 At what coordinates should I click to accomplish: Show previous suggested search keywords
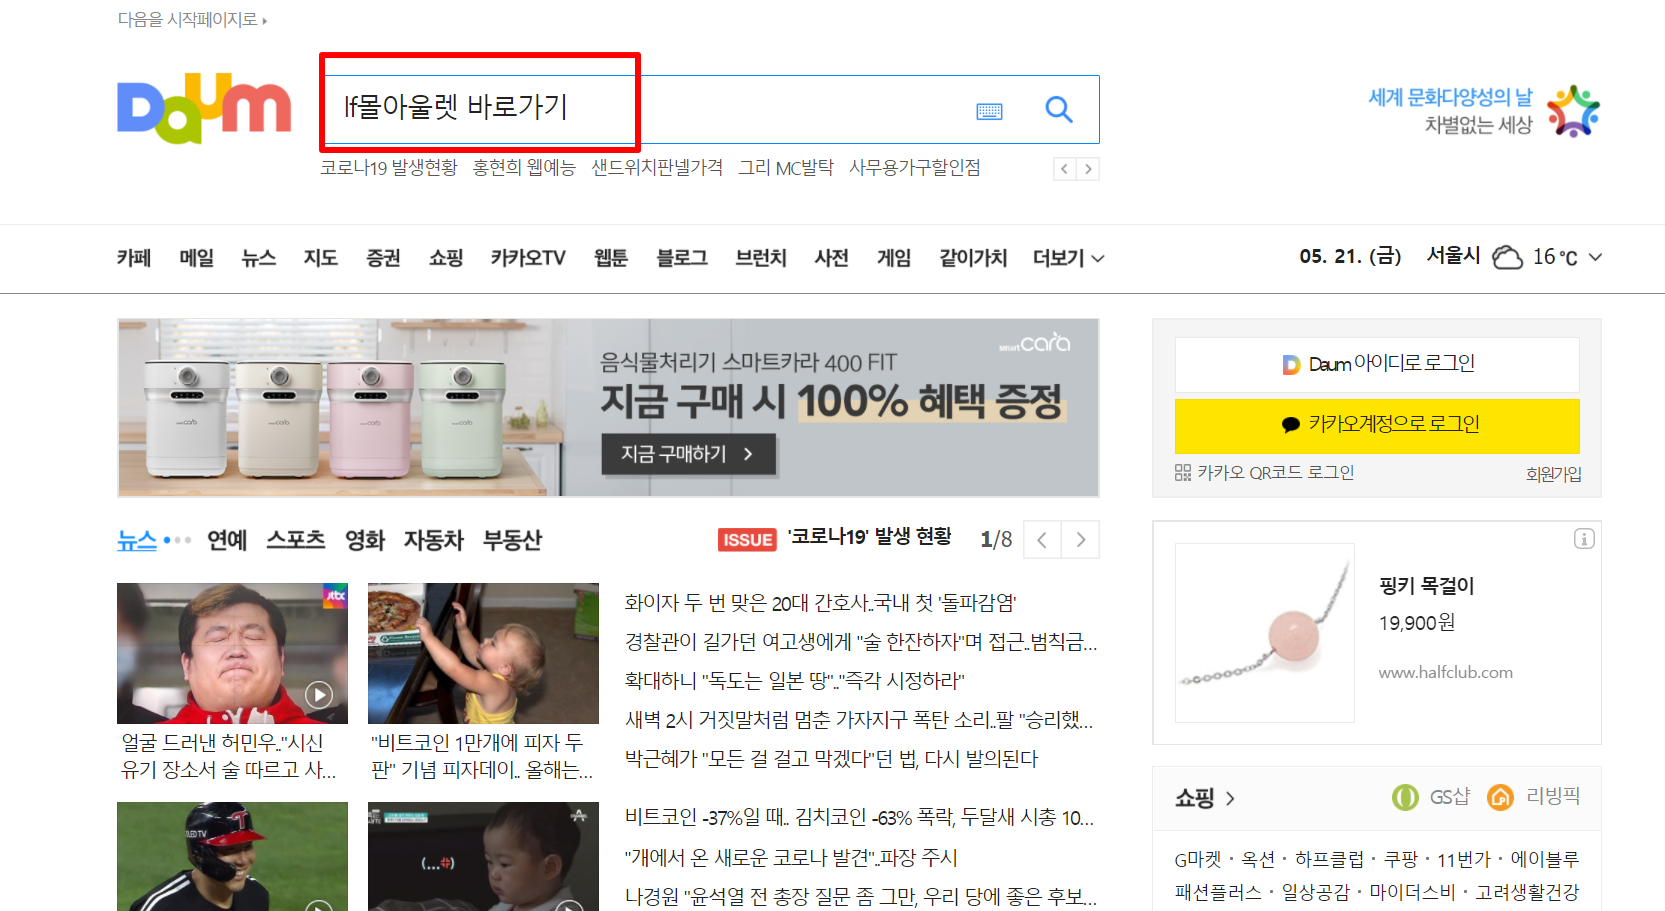click(x=1065, y=169)
